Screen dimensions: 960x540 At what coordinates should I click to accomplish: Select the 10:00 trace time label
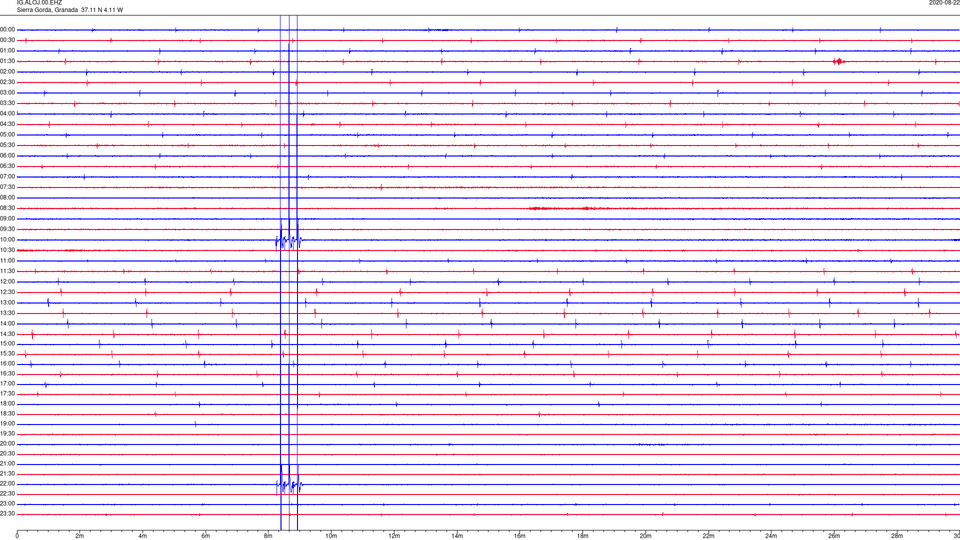tap(7, 239)
